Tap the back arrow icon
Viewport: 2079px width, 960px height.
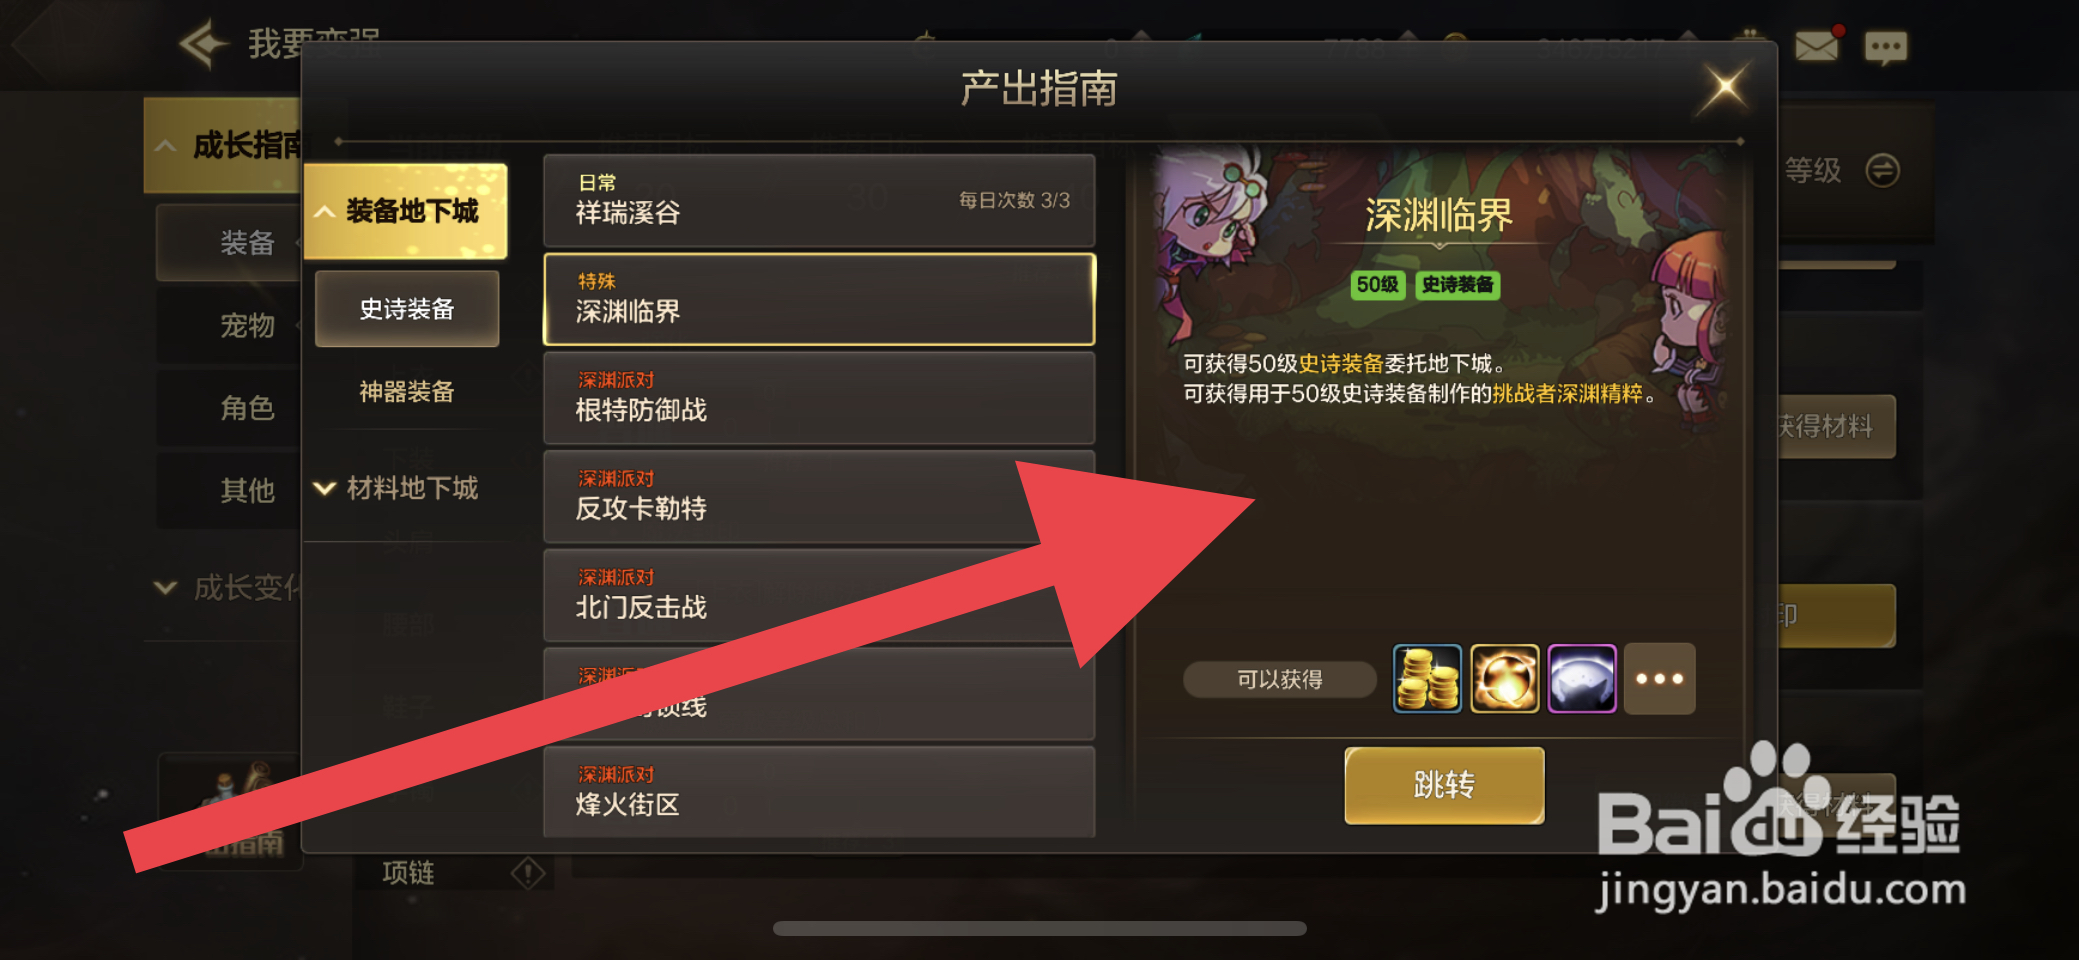tap(203, 44)
